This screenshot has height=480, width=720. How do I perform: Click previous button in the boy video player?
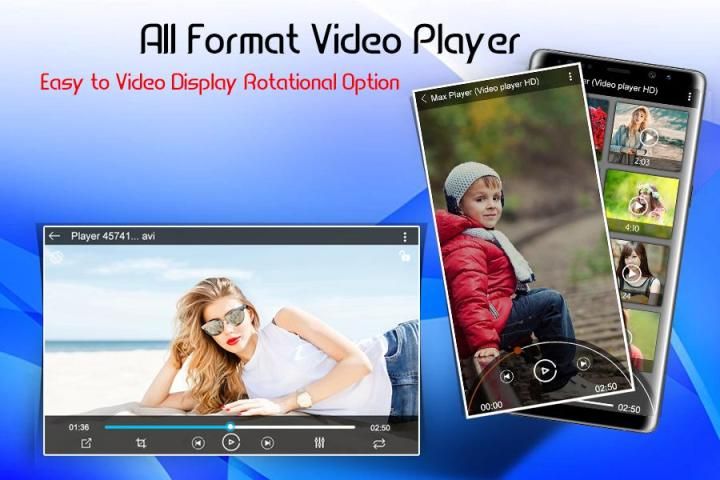[507, 377]
